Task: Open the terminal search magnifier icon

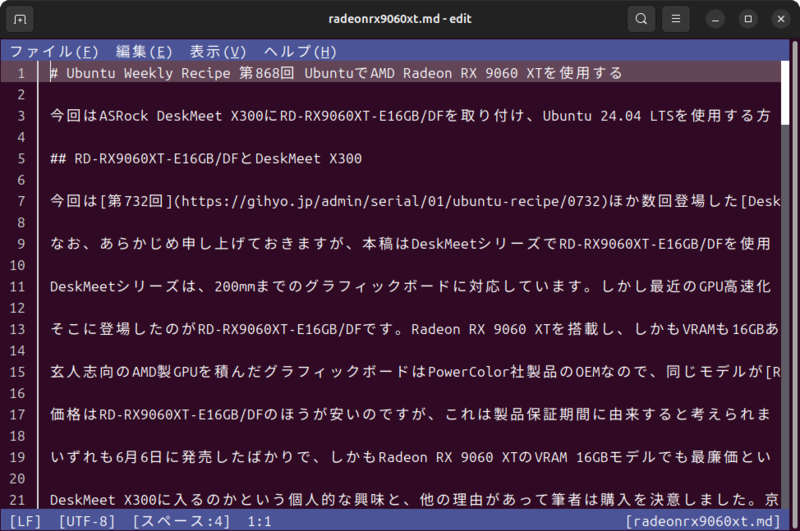Action: click(x=641, y=19)
